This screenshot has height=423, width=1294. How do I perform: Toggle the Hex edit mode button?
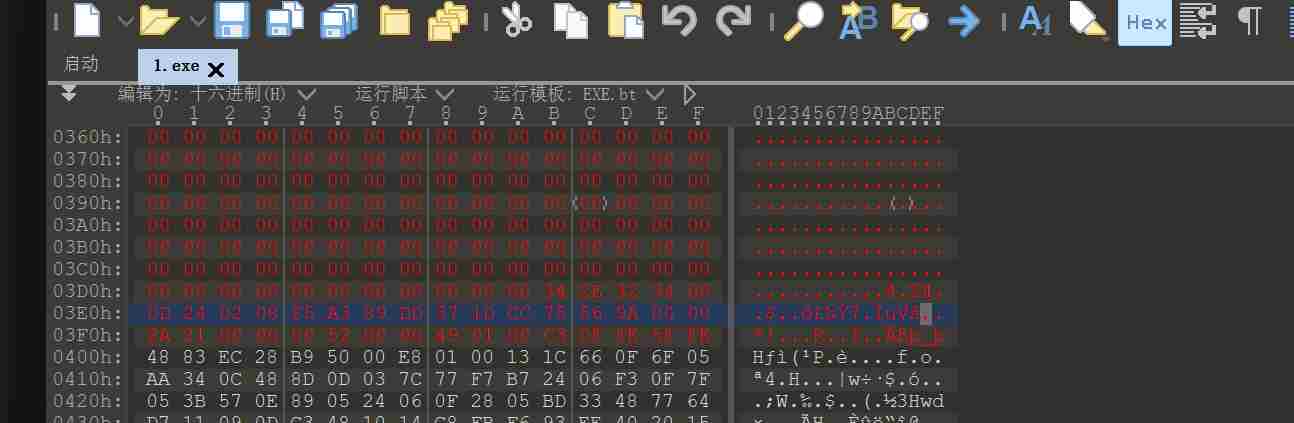tap(1146, 22)
